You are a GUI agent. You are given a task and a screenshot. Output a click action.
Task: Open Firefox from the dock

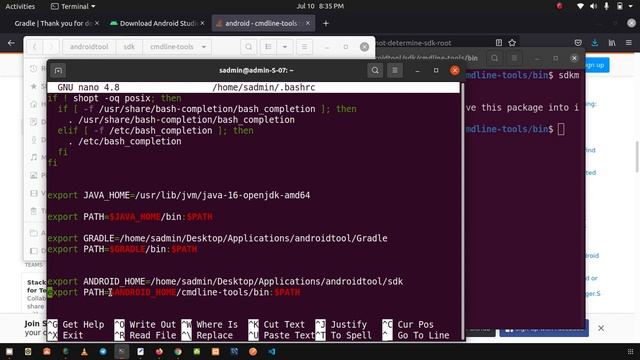(x=159, y=351)
